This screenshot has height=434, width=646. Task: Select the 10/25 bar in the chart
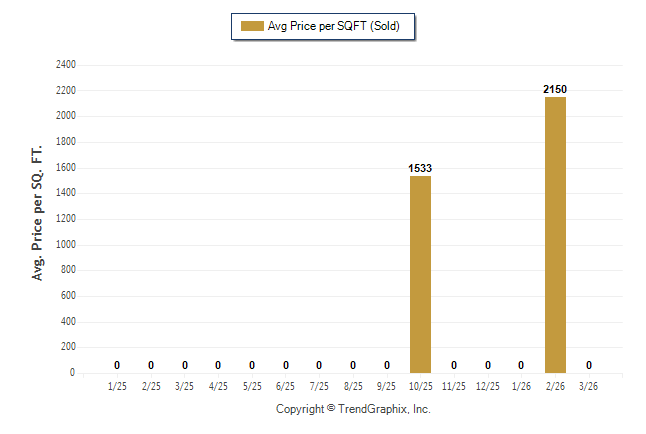click(420, 274)
